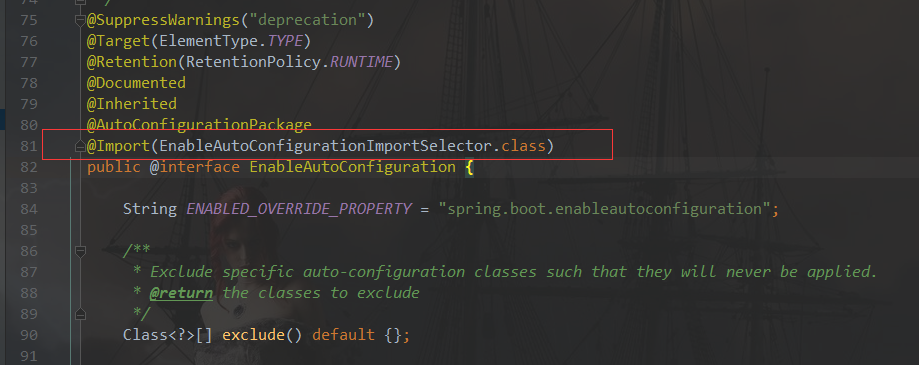Click line number 89 in the gutter
The width and height of the screenshot is (919, 365).
[x=29, y=314]
